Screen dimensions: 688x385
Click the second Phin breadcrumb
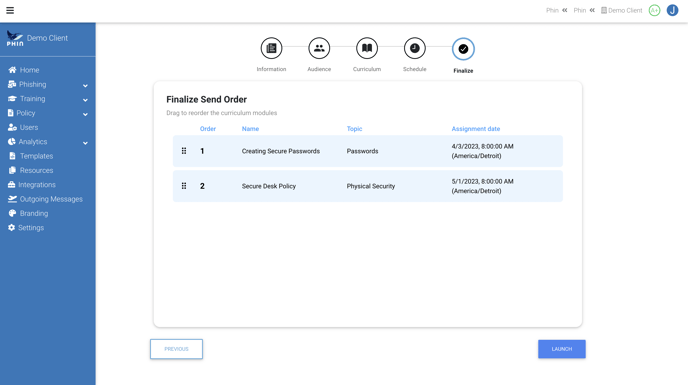pyautogui.click(x=580, y=10)
